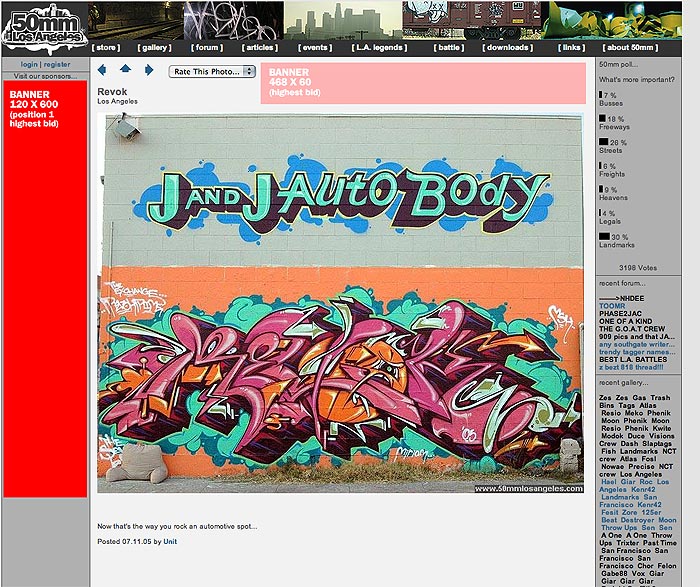Open the 909 pics forum thread

coord(637,337)
